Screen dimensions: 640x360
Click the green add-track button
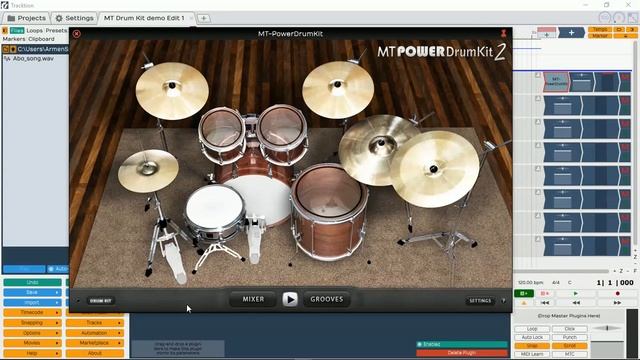[x=524, y=293]
